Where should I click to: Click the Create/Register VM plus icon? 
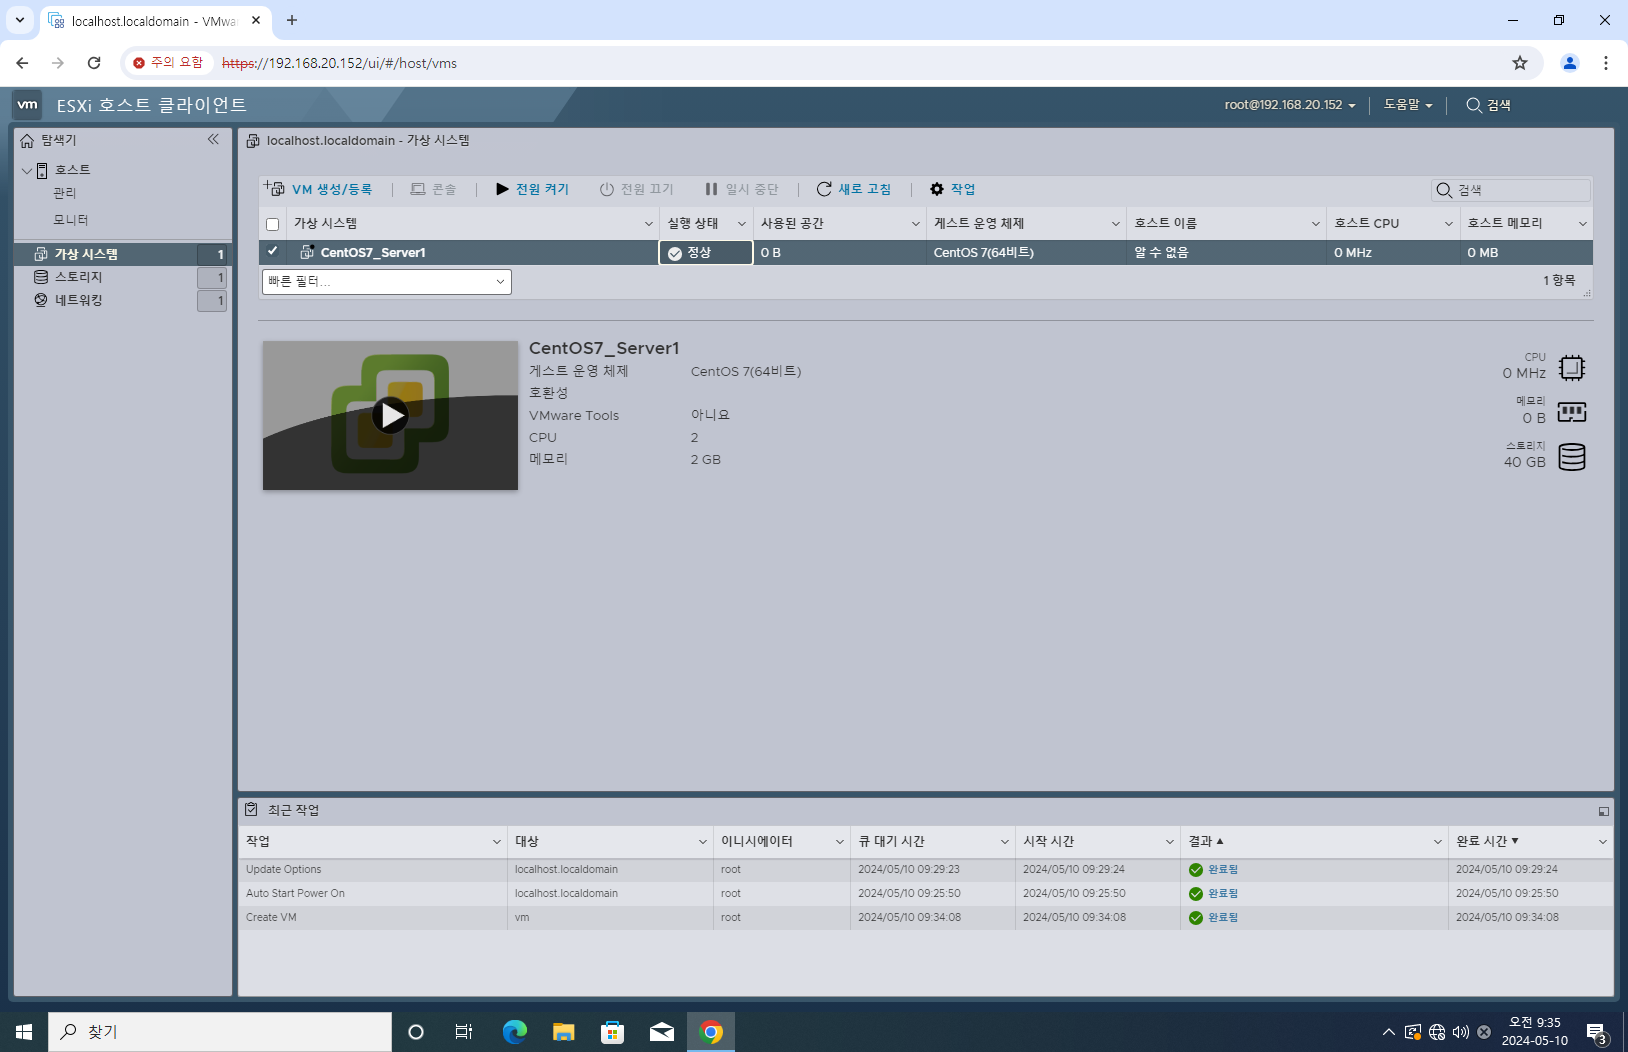click(274, 188)
